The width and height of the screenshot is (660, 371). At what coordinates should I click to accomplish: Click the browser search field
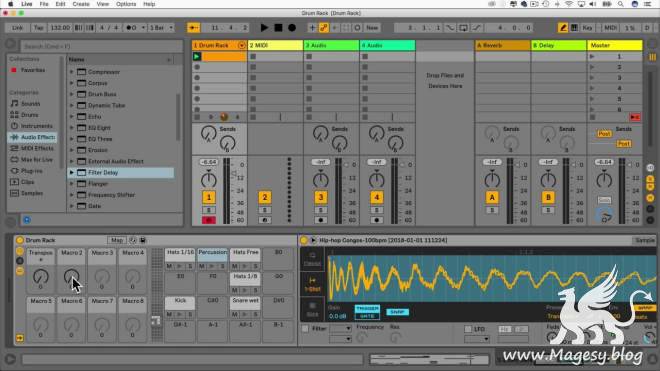pyautogui.click(x=101, y=46)
